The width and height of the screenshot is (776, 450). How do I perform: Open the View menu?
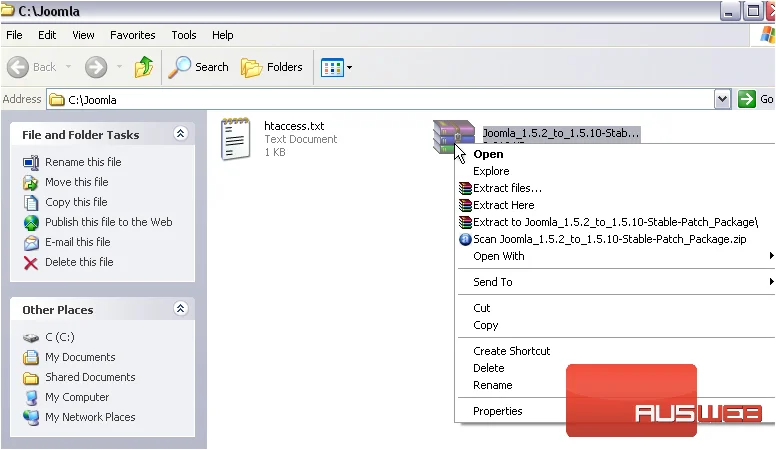click(x=83, y=35)
